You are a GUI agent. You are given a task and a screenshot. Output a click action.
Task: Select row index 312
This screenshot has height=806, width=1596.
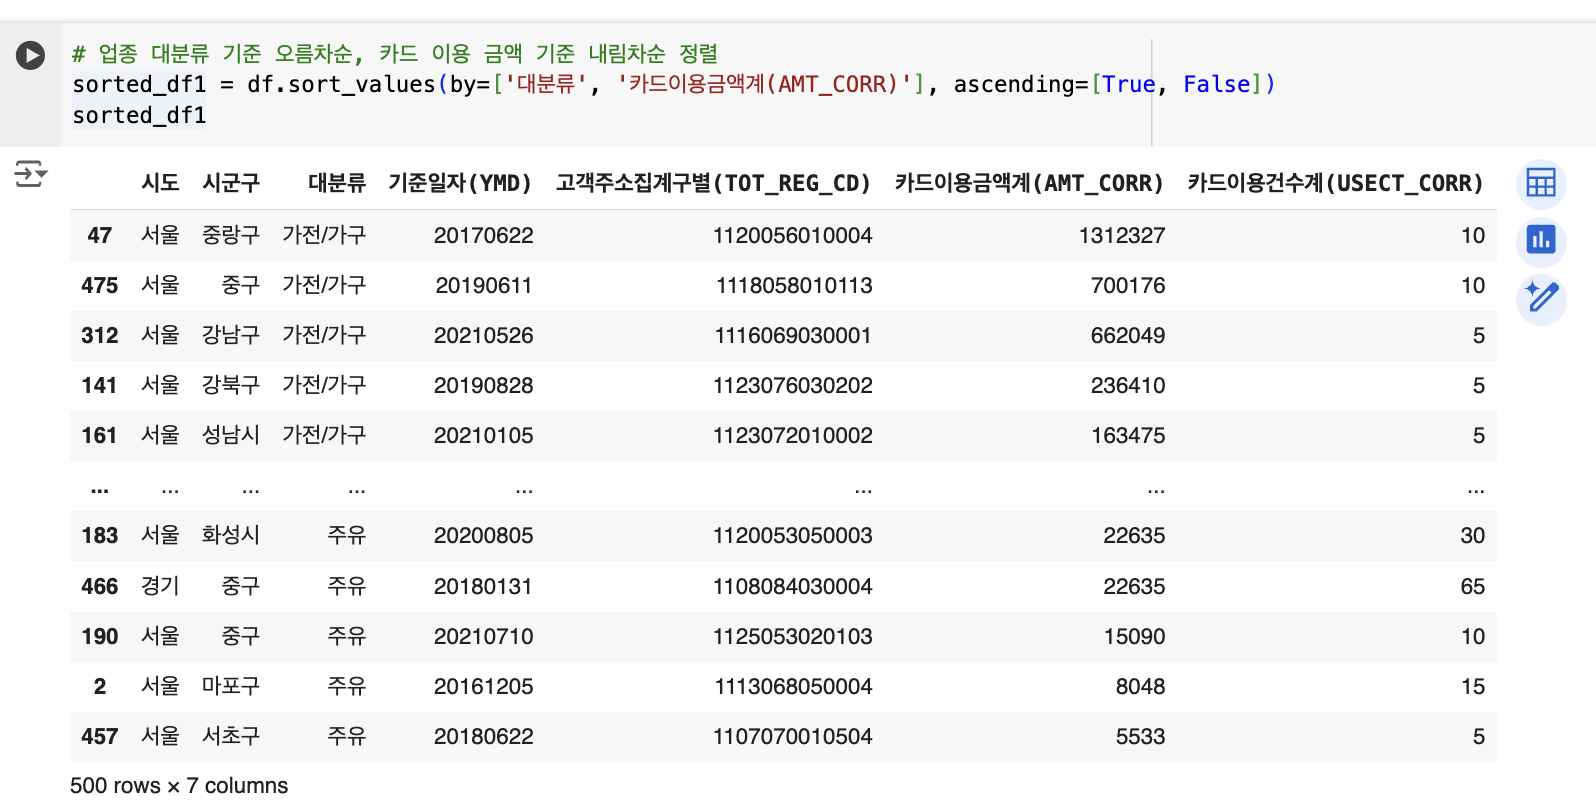pos(99,336)
